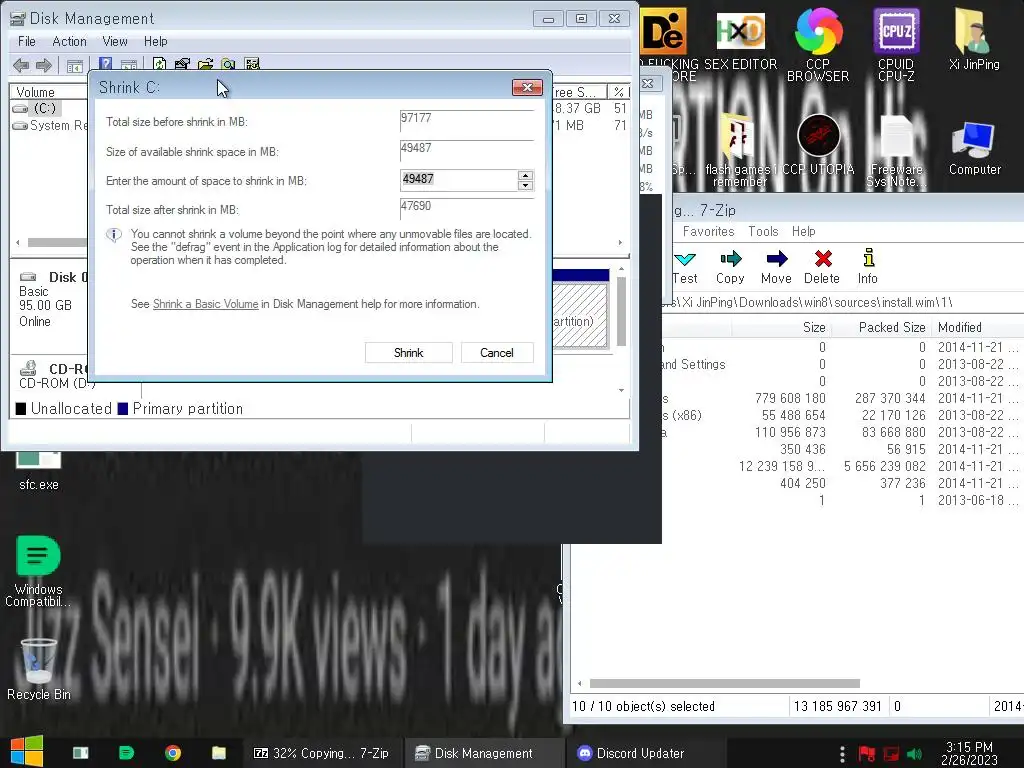The image size is (1024, 768).
Task: Click the taskbar clock showing 3:15 PM
Action: point(969,753)
